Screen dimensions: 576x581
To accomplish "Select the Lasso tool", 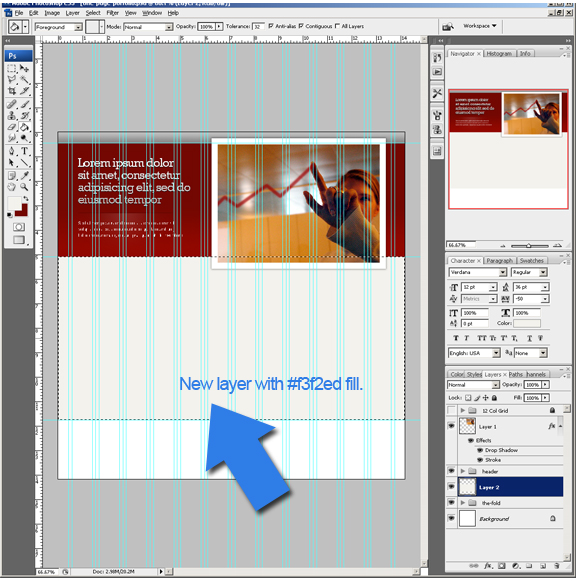I will [12, 79].
